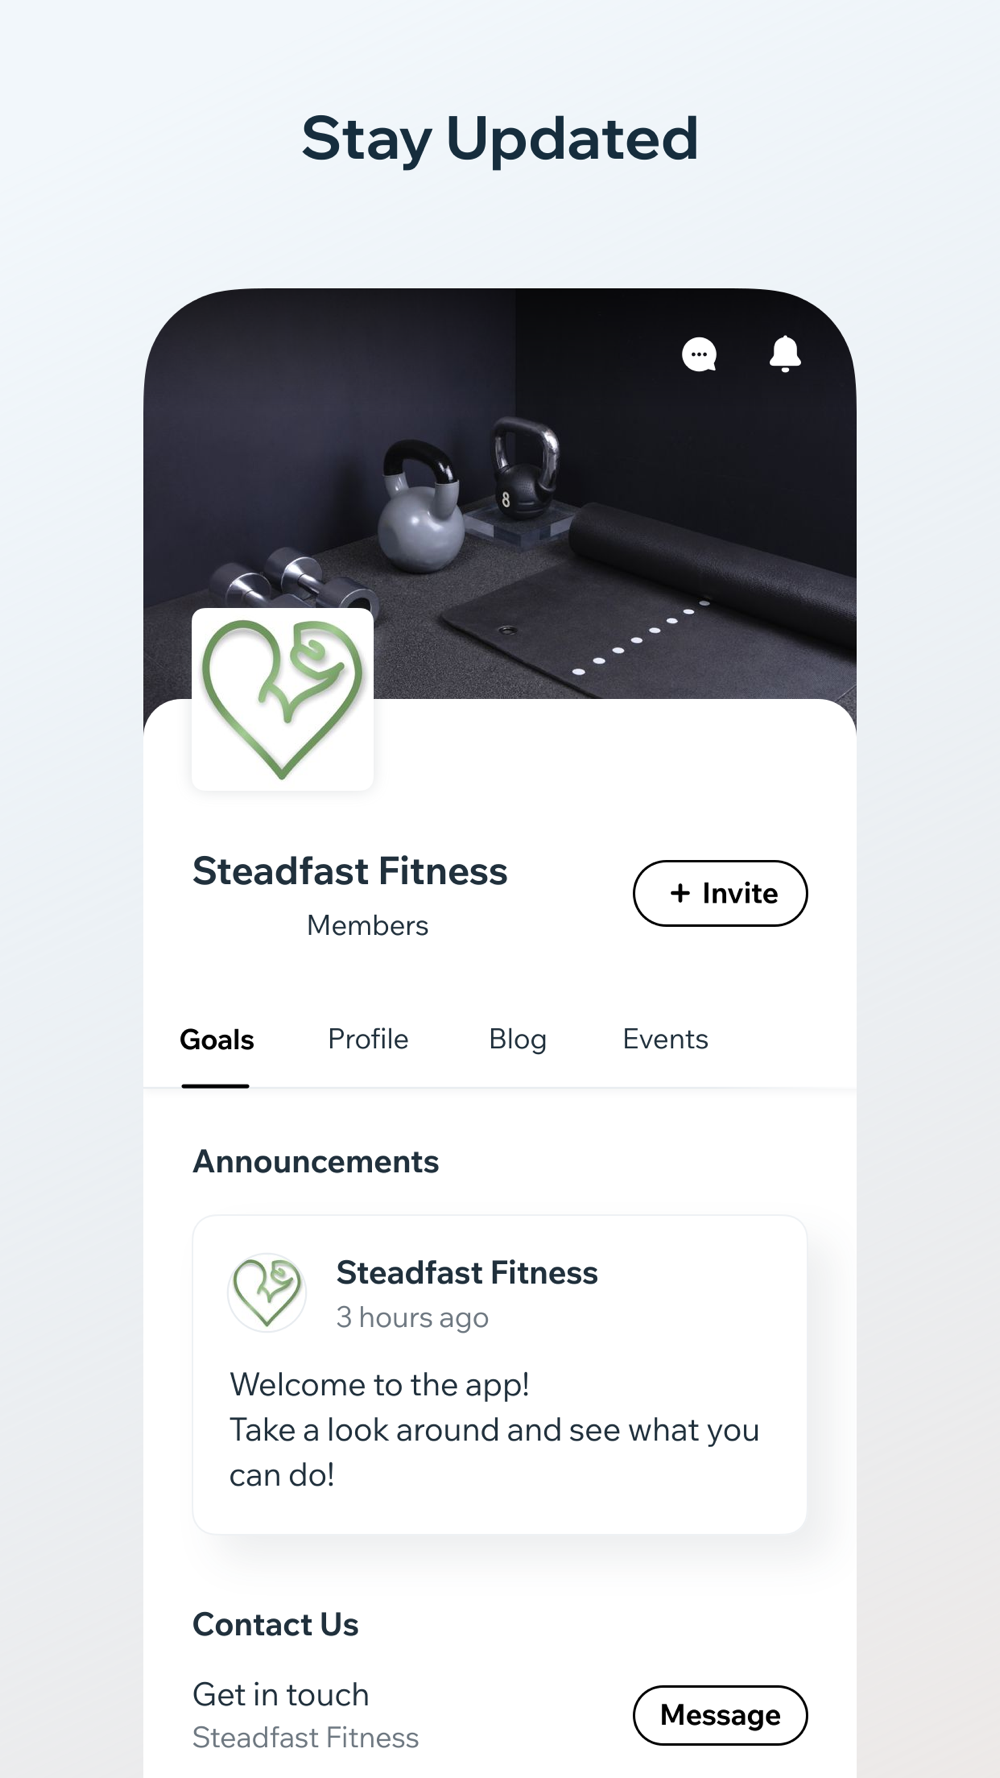
Task: Tap the Message button
Action: pyautogui.click(x=720, y=1715)
